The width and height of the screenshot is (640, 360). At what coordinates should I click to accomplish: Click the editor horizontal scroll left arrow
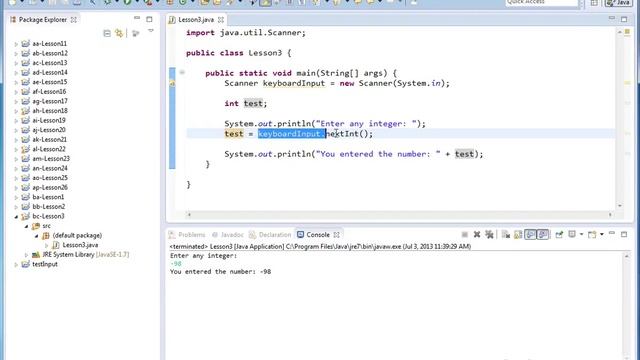(189, 214)
